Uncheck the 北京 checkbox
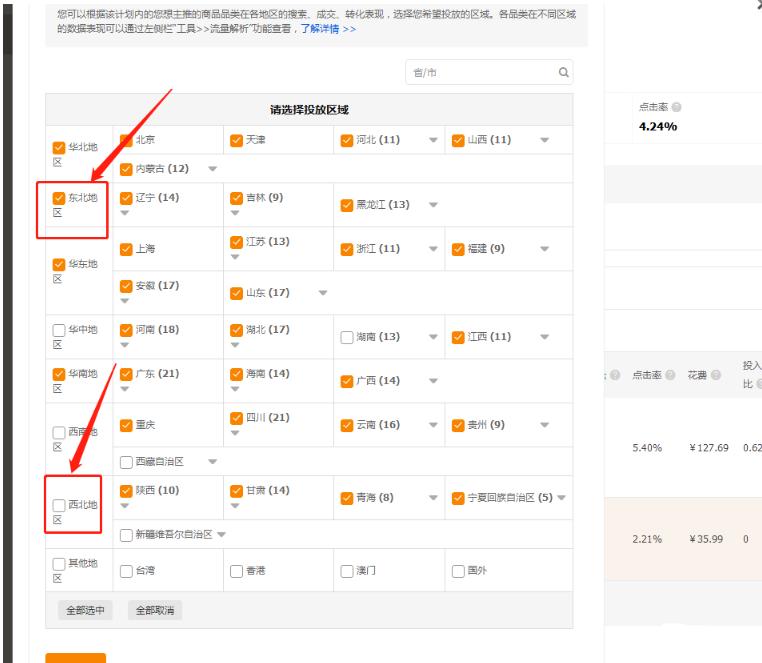 tap(126, 140)
